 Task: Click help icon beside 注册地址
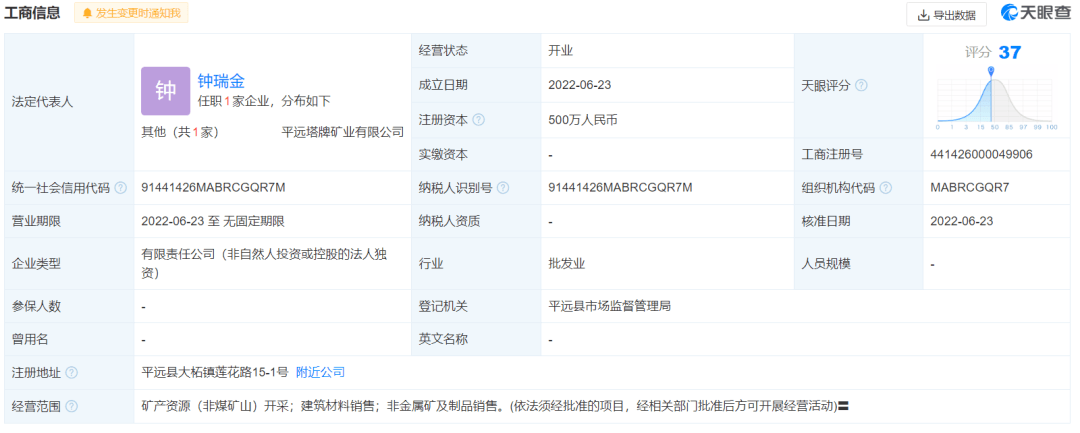click(71, 373)
